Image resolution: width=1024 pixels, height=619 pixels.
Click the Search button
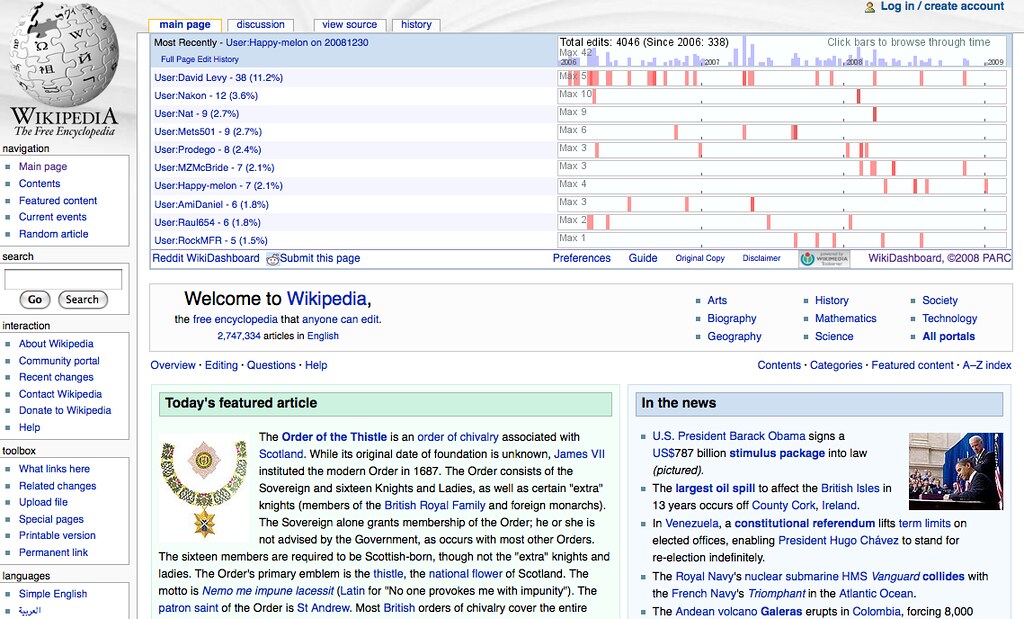pyautogui.click(x=82, y=300)
